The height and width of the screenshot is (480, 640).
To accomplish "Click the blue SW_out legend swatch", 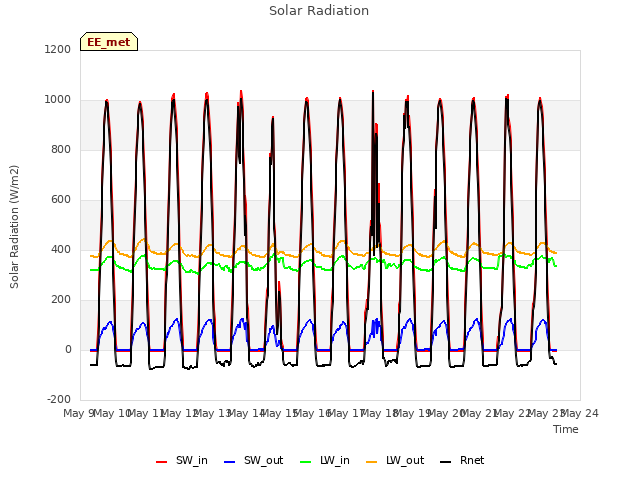I will (x=230, y=462).
